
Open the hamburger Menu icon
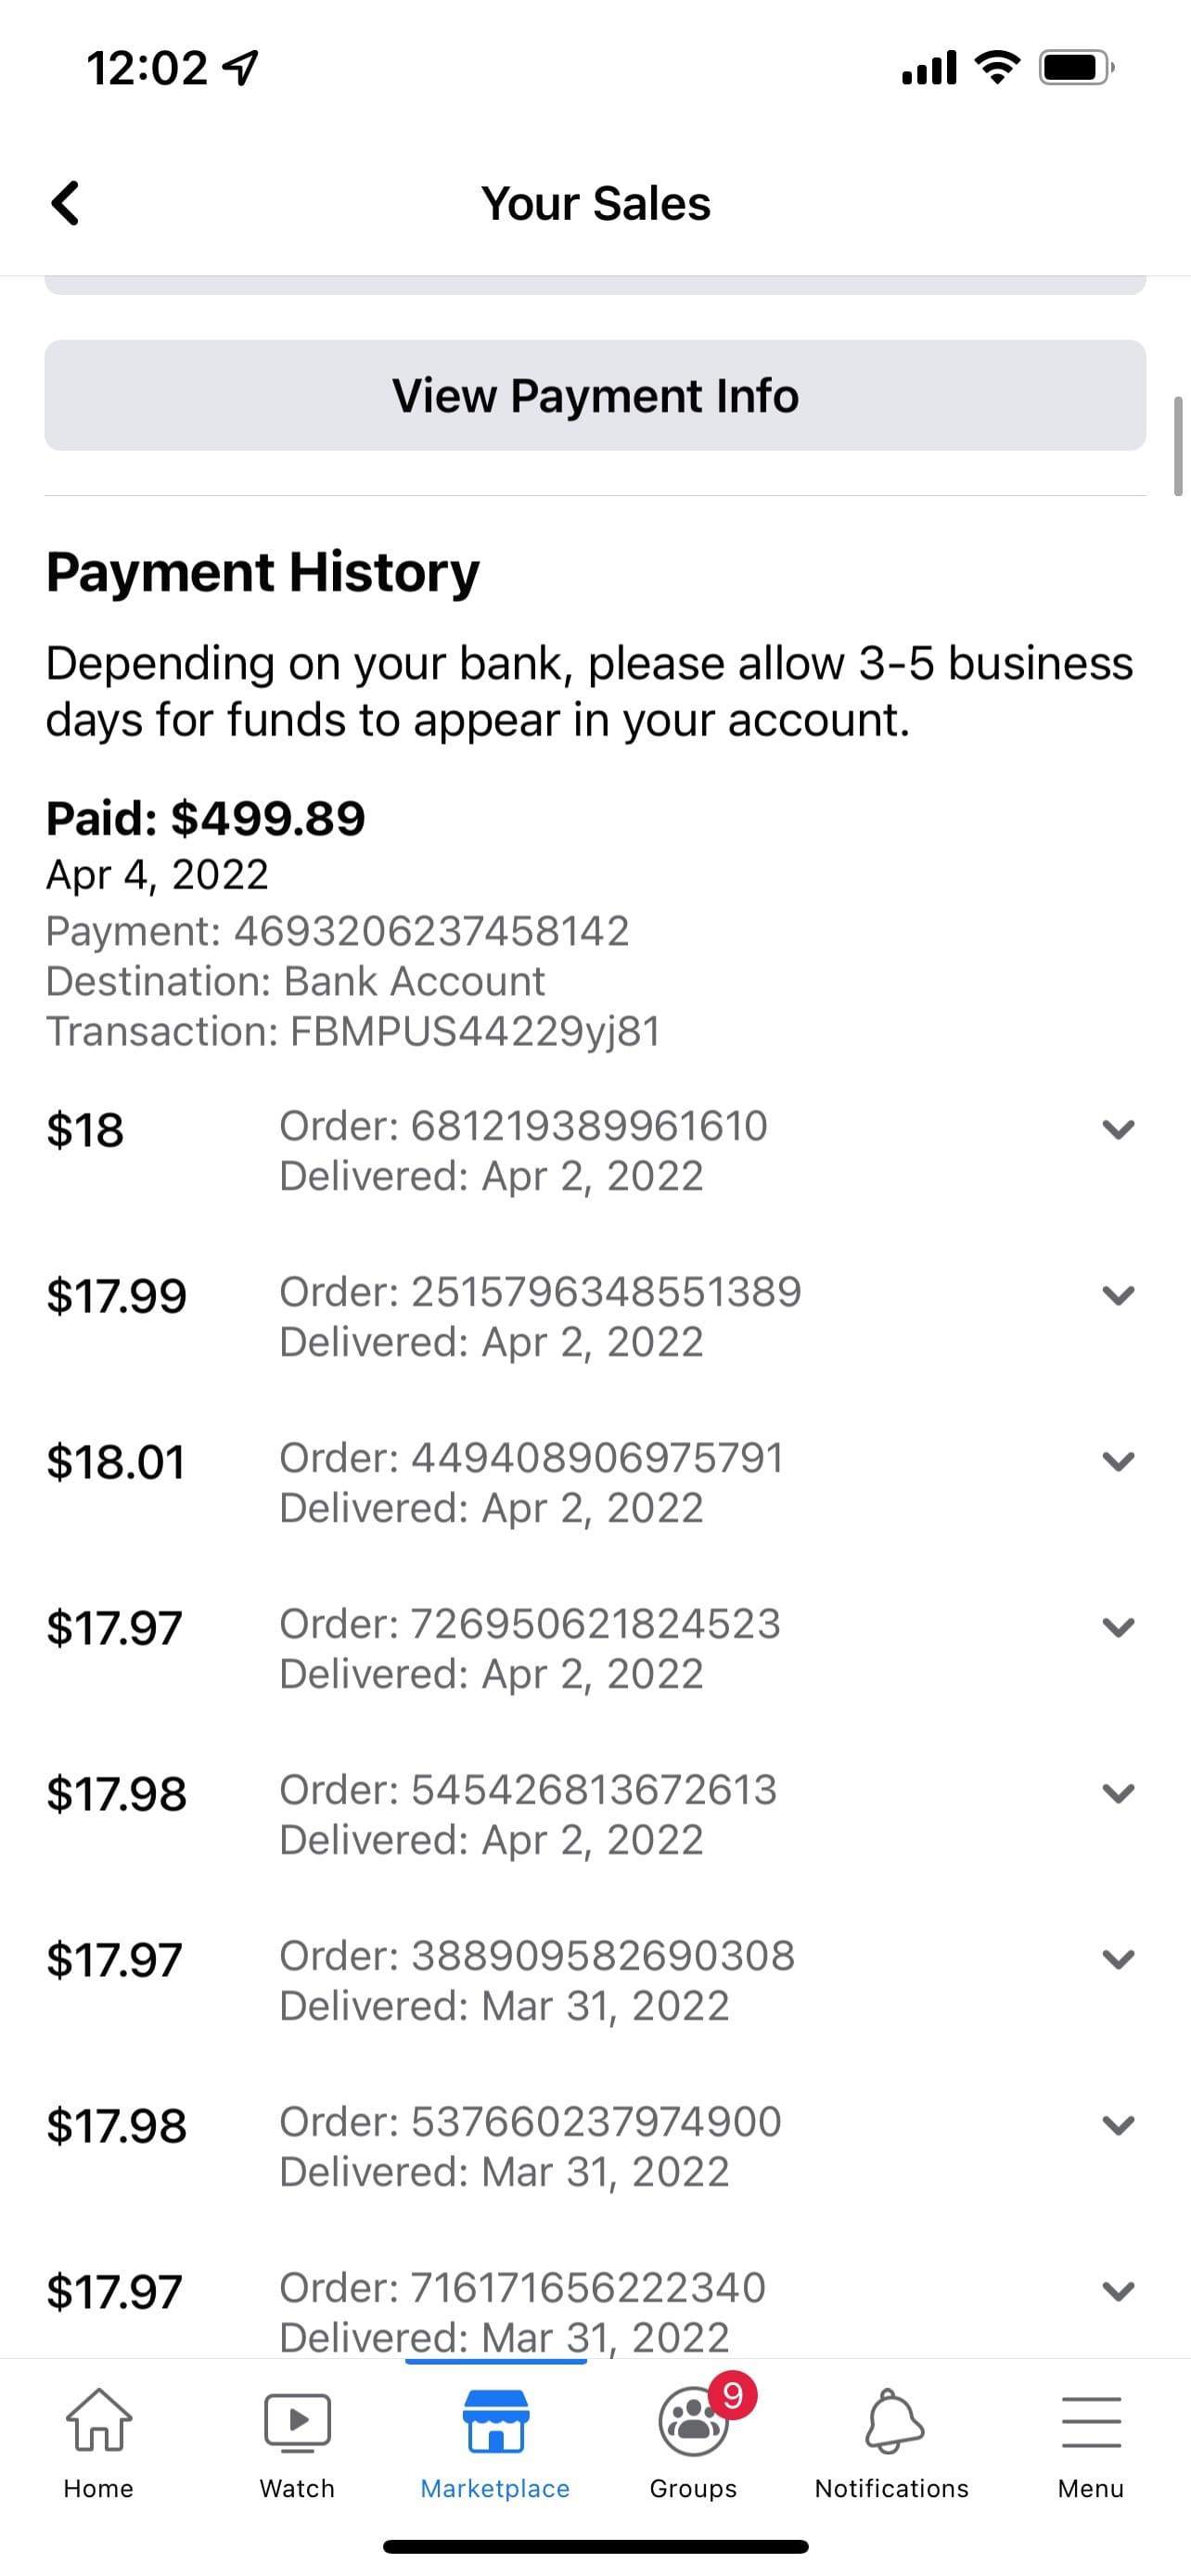point(1090,2421)
